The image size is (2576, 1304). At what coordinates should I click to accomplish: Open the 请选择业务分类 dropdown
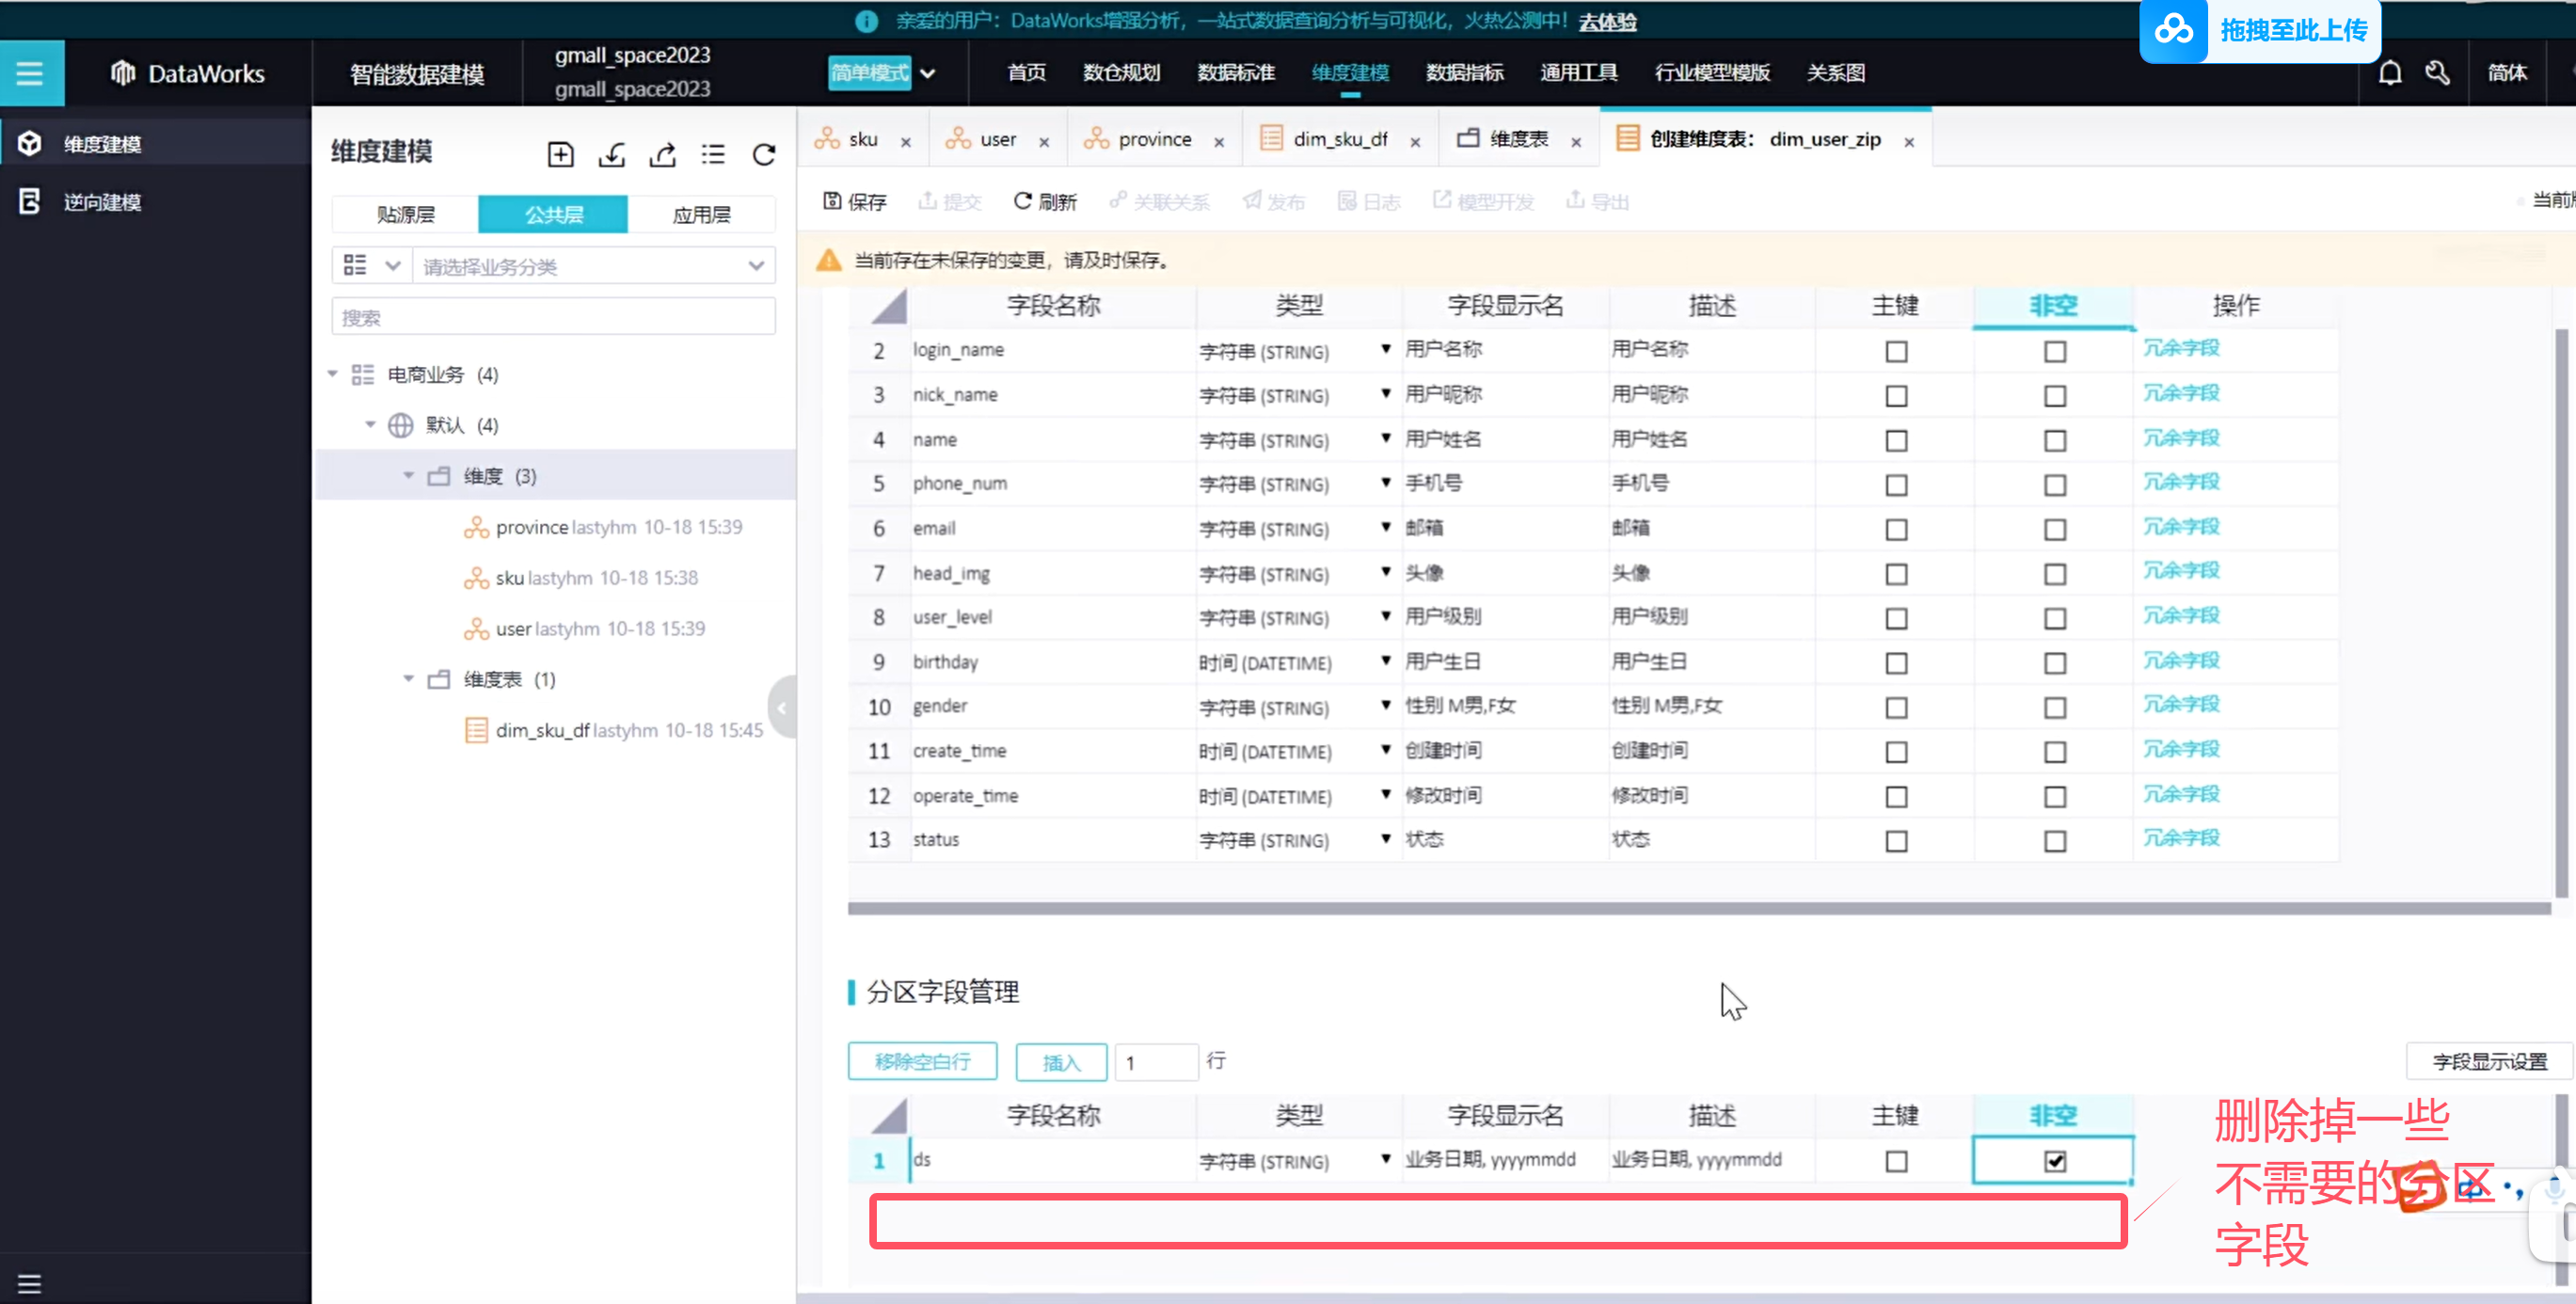(x=593, y=266)
